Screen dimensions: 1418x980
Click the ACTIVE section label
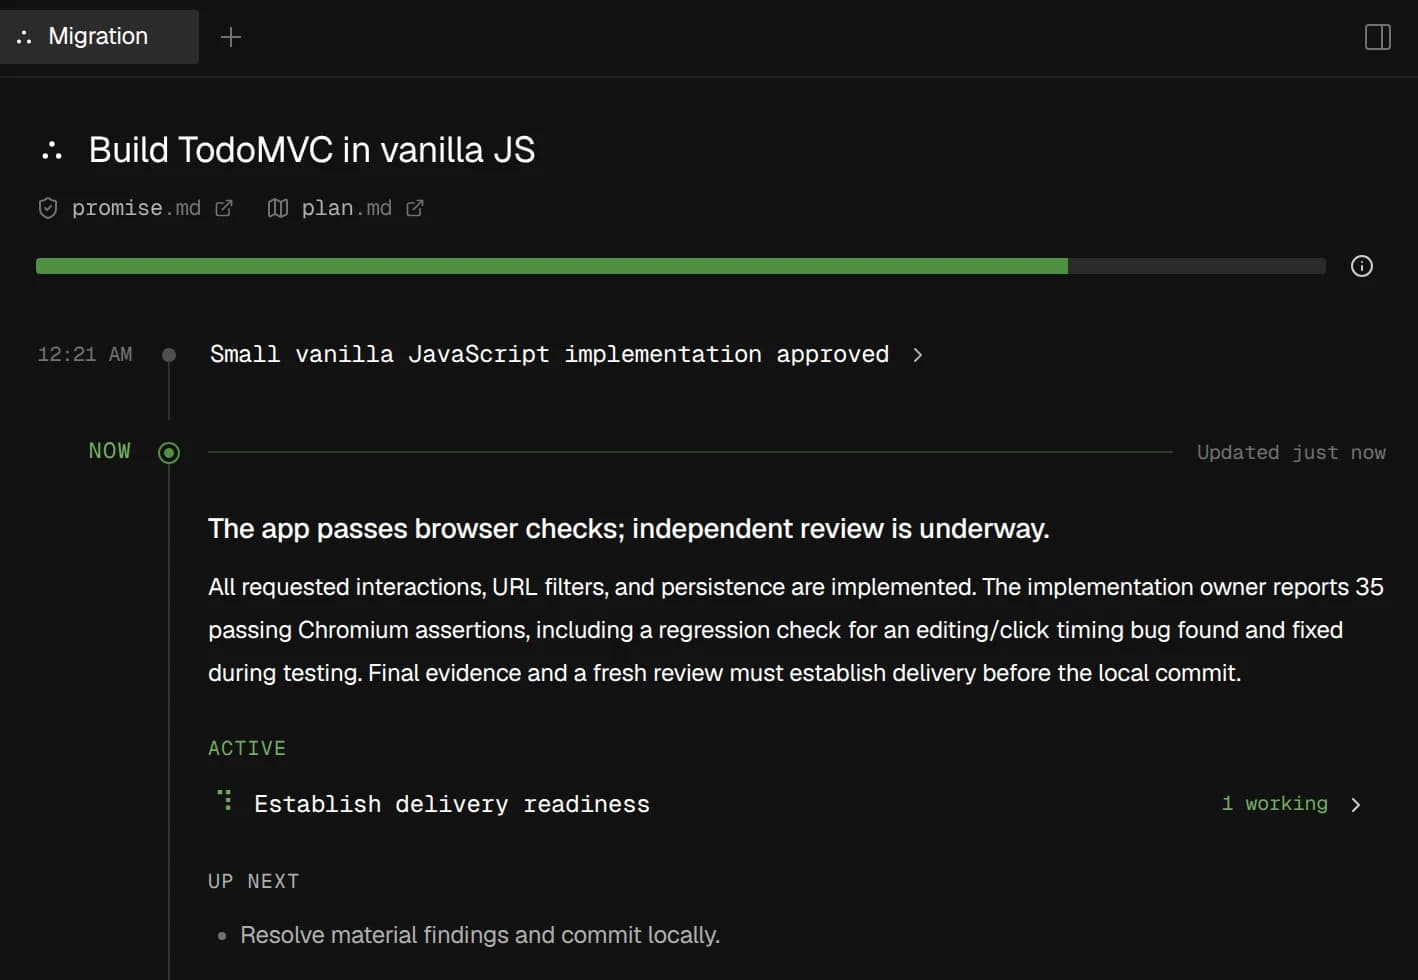[247, 748]
